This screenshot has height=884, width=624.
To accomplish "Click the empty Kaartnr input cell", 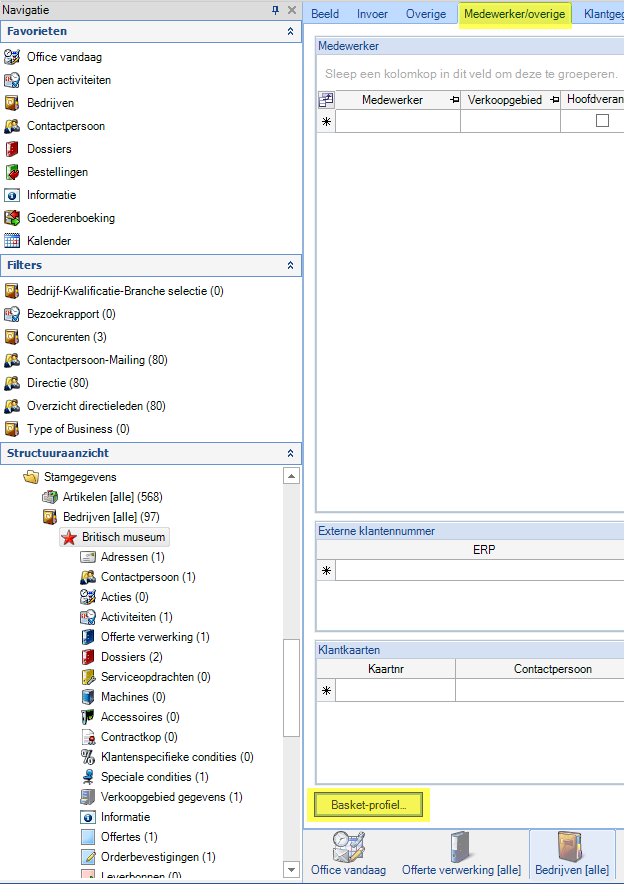I will click(x=395, y=690).
